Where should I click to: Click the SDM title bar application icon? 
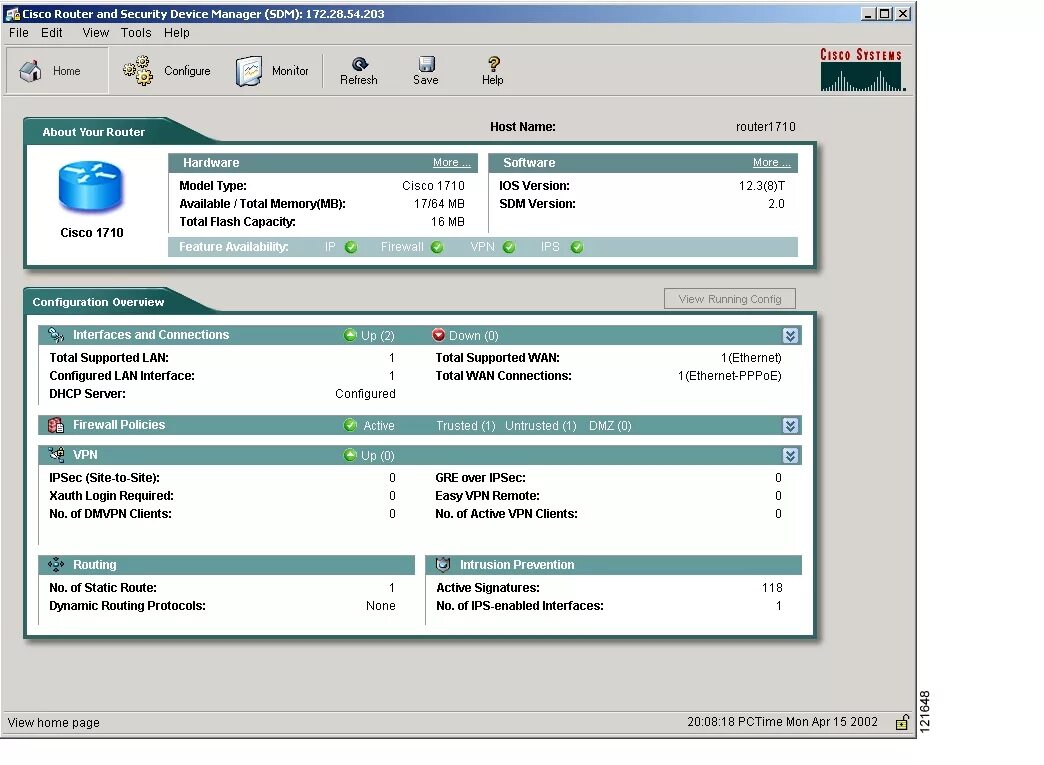(x=12, y=14)
